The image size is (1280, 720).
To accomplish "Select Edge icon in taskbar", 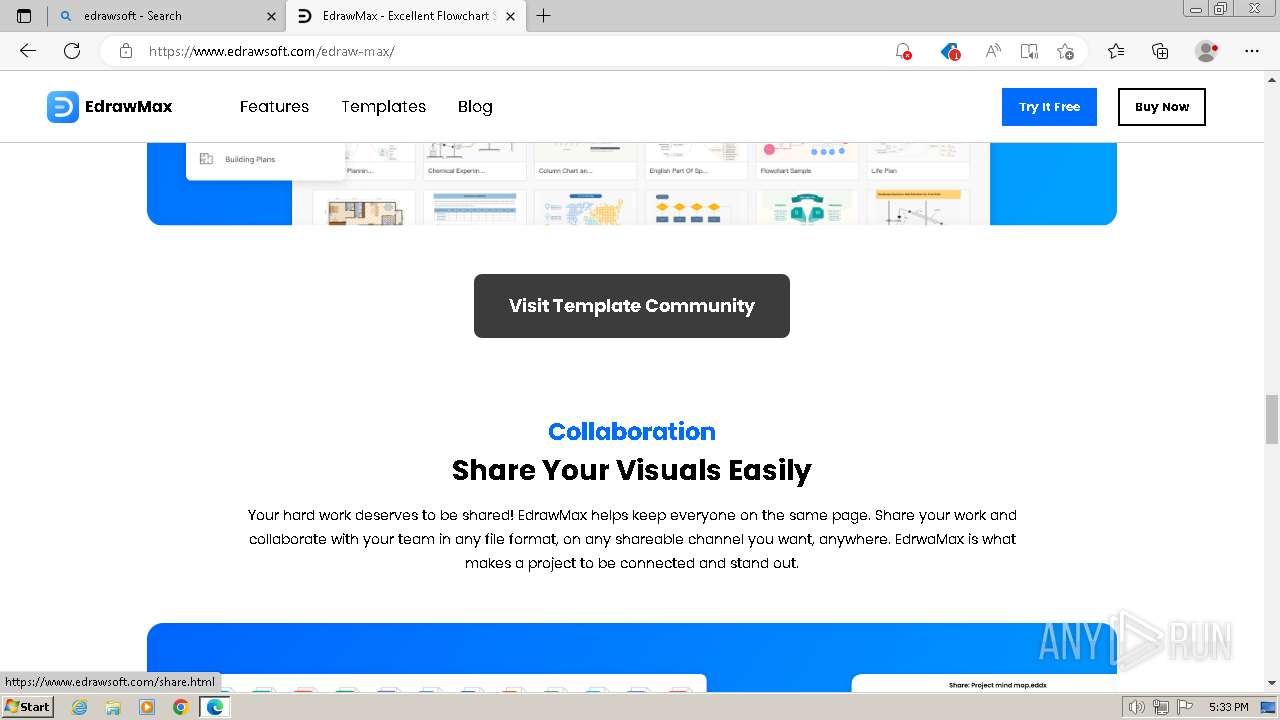I will click(x=215, y=707).
